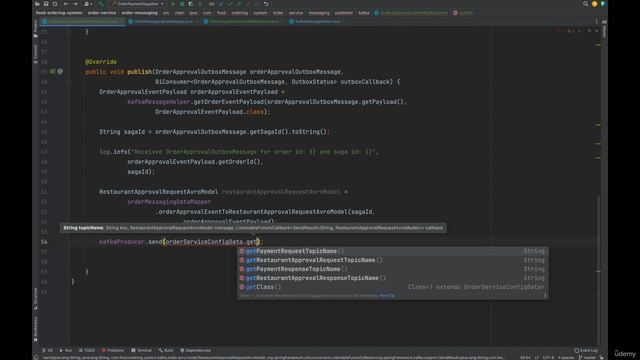
Task: Open the Structure tool window sidebar button
Action: coord(36,299)
